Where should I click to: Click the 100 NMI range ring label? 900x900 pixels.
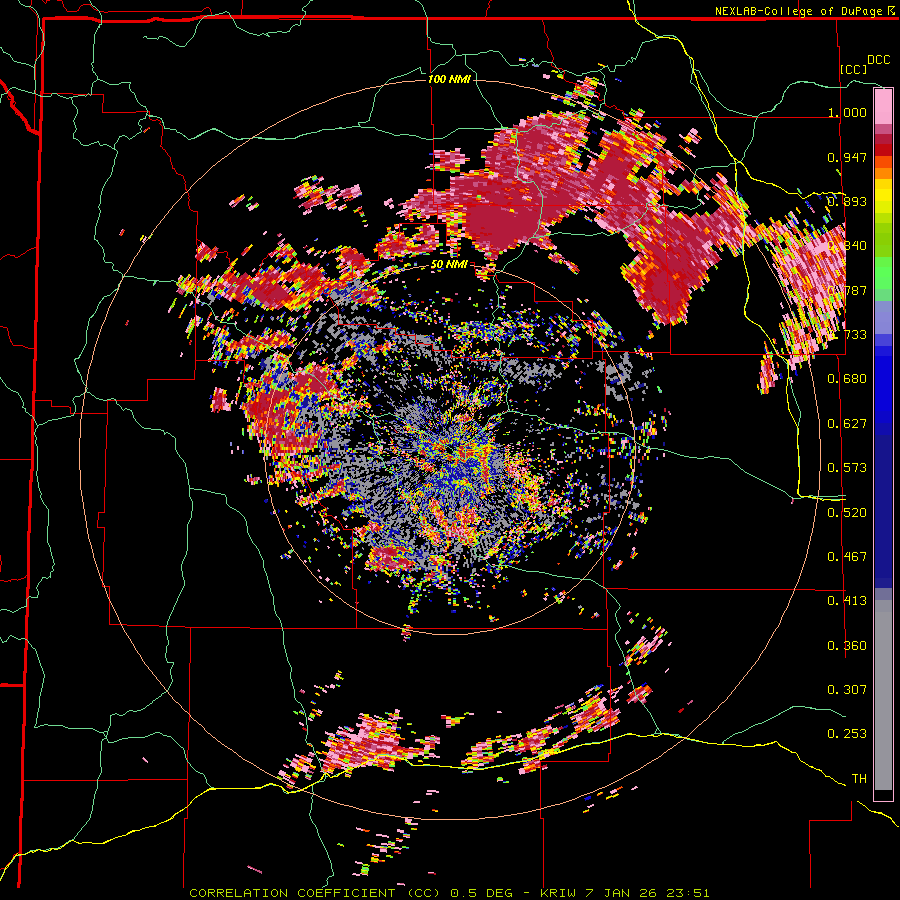(x=449, y=79)
